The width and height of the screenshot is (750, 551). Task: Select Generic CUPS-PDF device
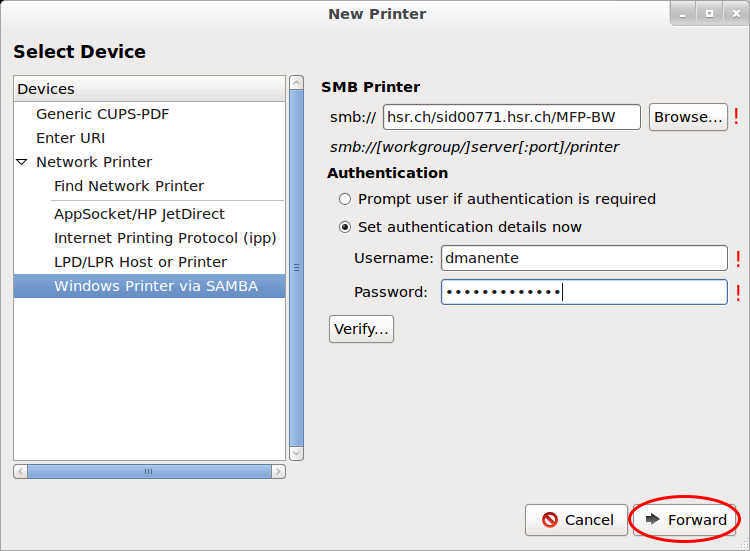[102, 114]
